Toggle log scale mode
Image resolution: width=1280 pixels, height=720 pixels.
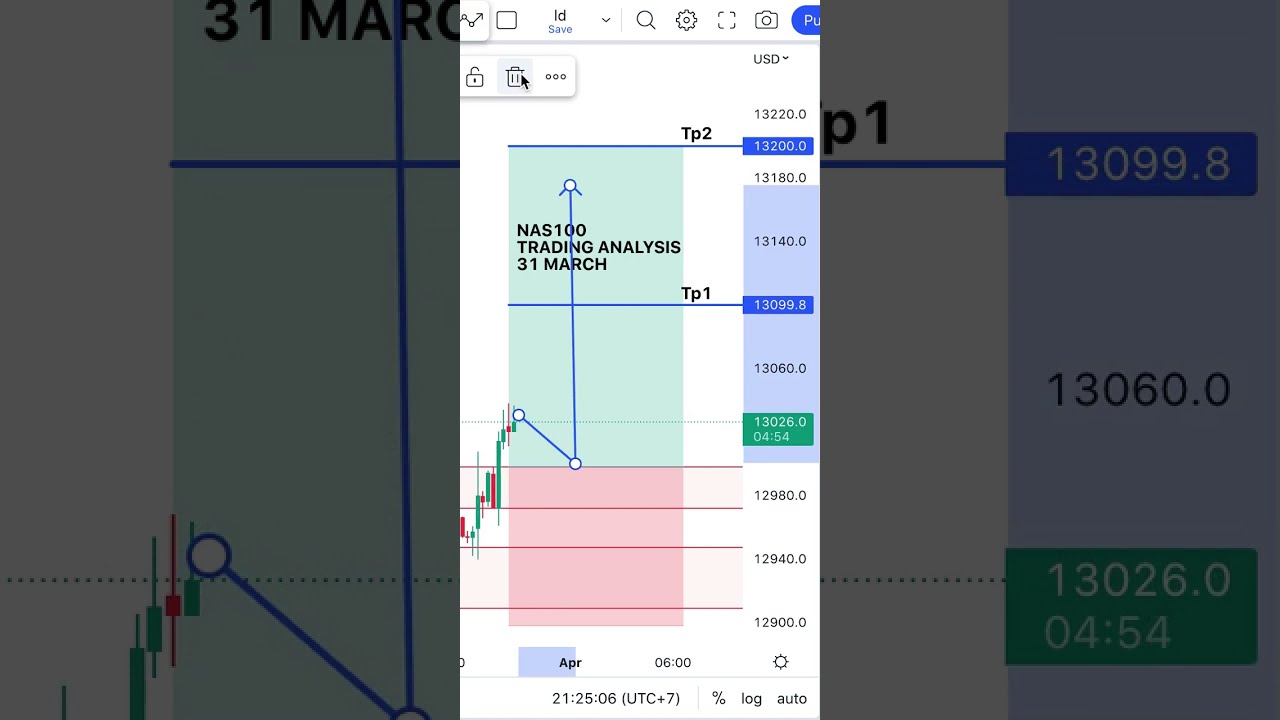(x=751, y=699)
